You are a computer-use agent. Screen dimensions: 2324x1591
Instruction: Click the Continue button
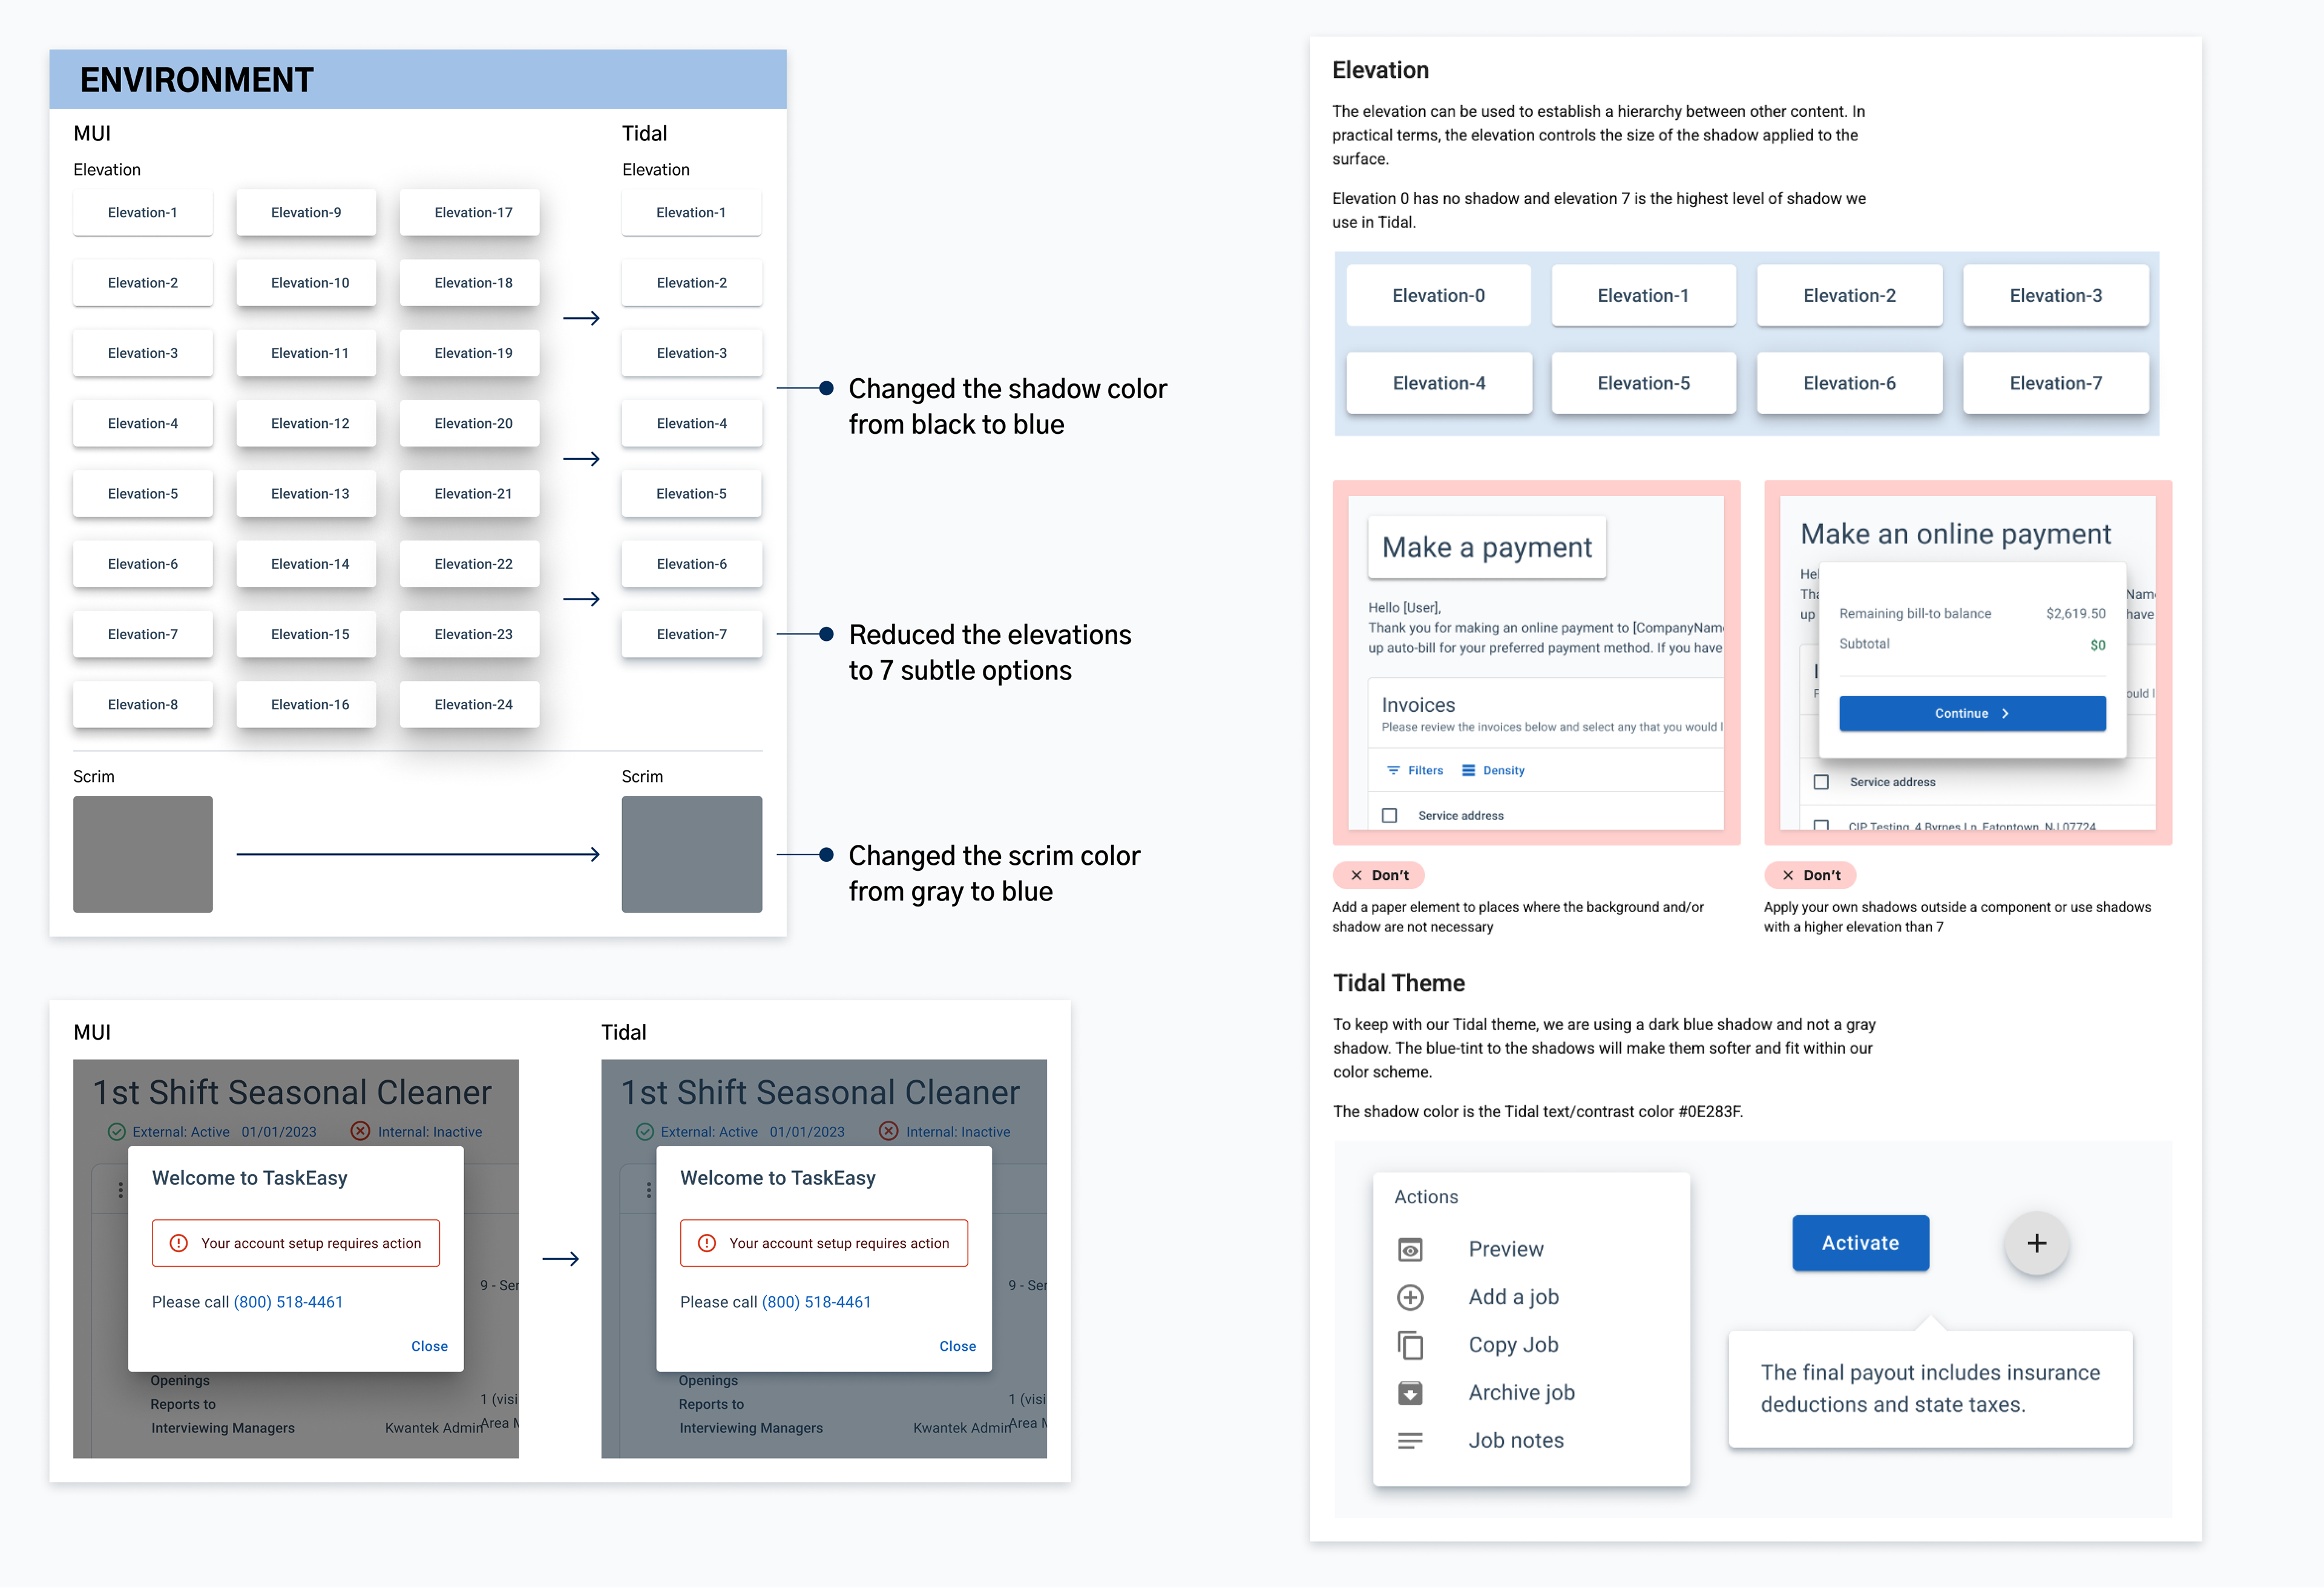tap(1972, 714)
